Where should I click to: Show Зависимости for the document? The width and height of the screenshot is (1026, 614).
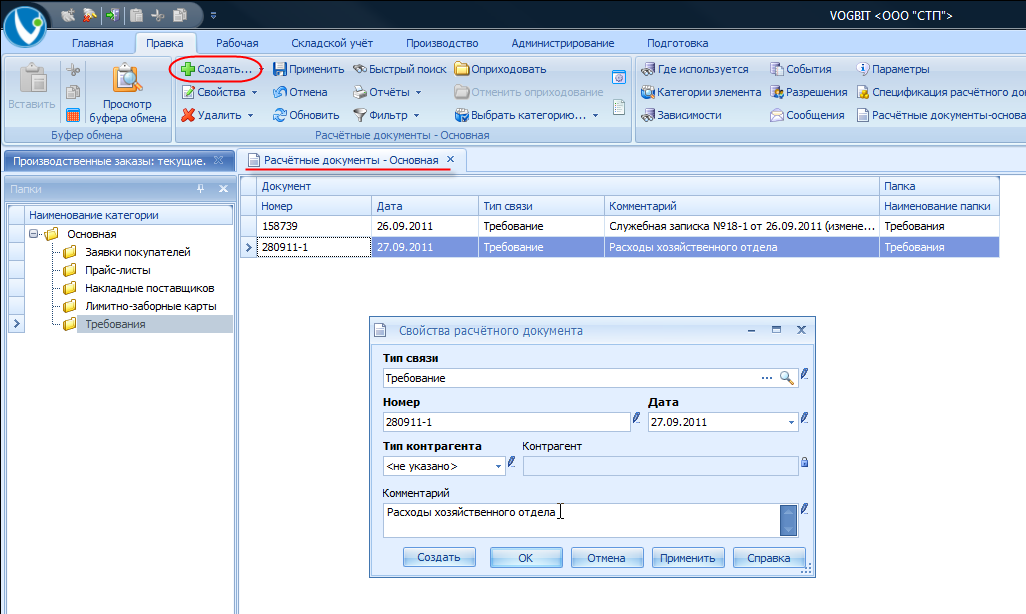(681, 115)
